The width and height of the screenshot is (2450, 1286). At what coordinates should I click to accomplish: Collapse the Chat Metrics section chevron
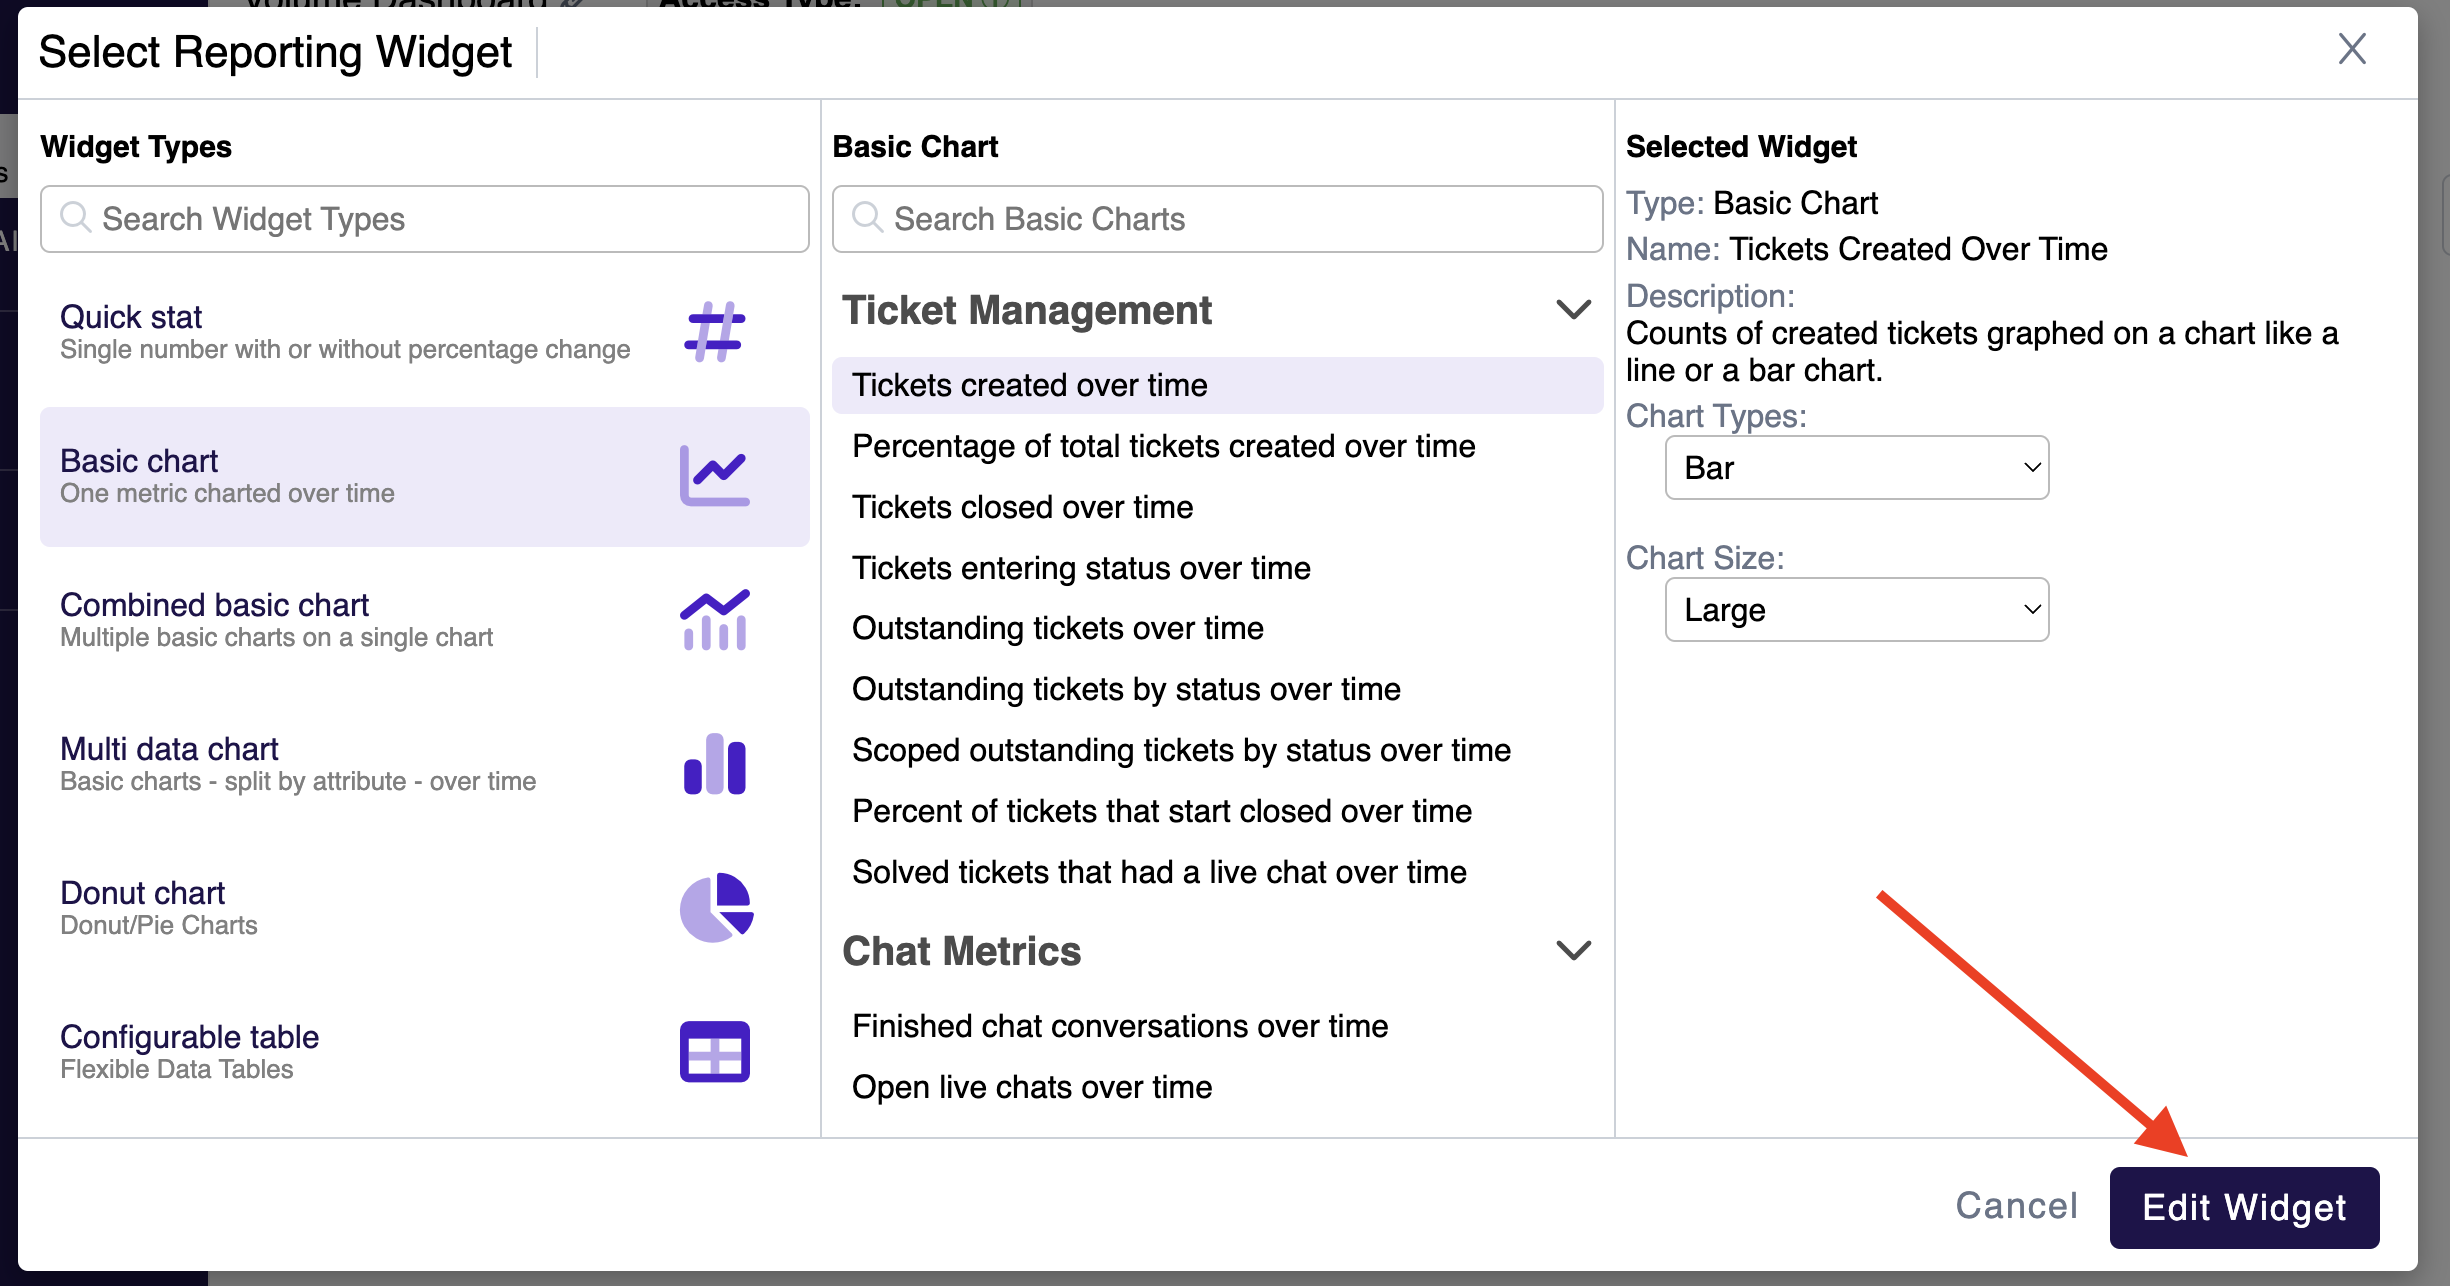point(1574,951)
